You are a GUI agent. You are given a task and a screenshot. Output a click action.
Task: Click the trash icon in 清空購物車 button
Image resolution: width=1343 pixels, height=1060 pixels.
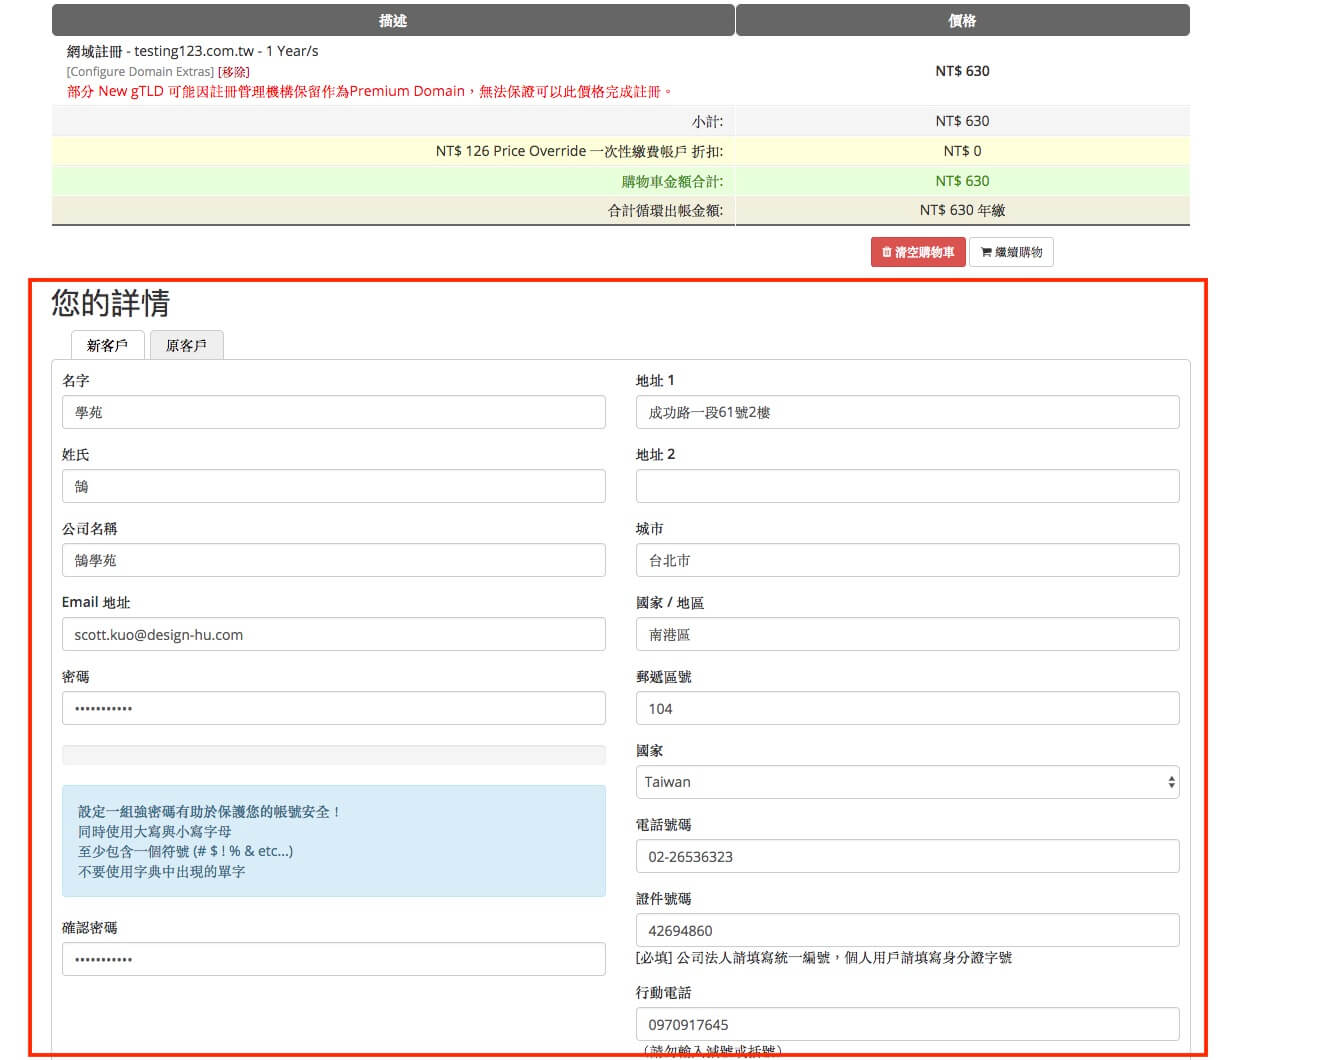887,252
